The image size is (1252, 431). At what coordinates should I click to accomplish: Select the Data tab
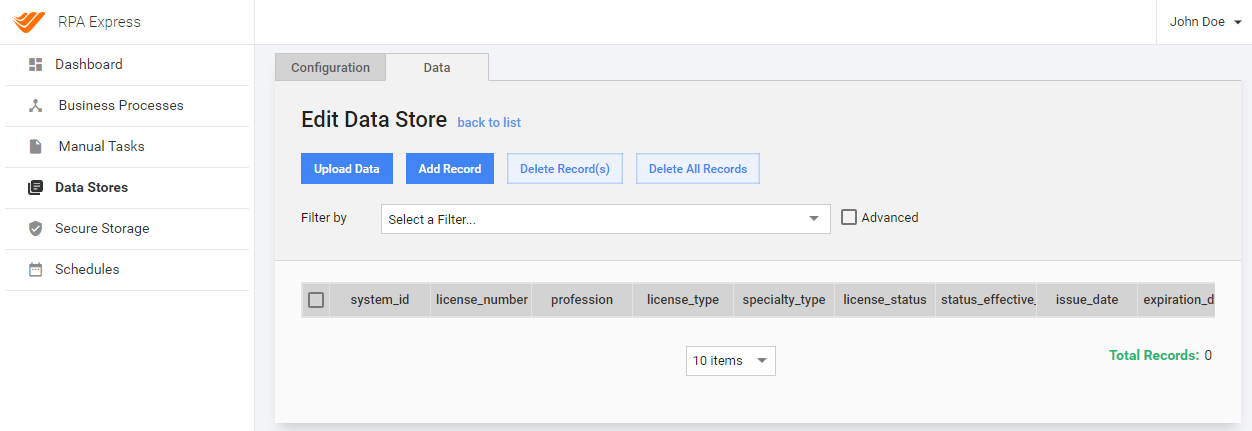pos(437,67)
